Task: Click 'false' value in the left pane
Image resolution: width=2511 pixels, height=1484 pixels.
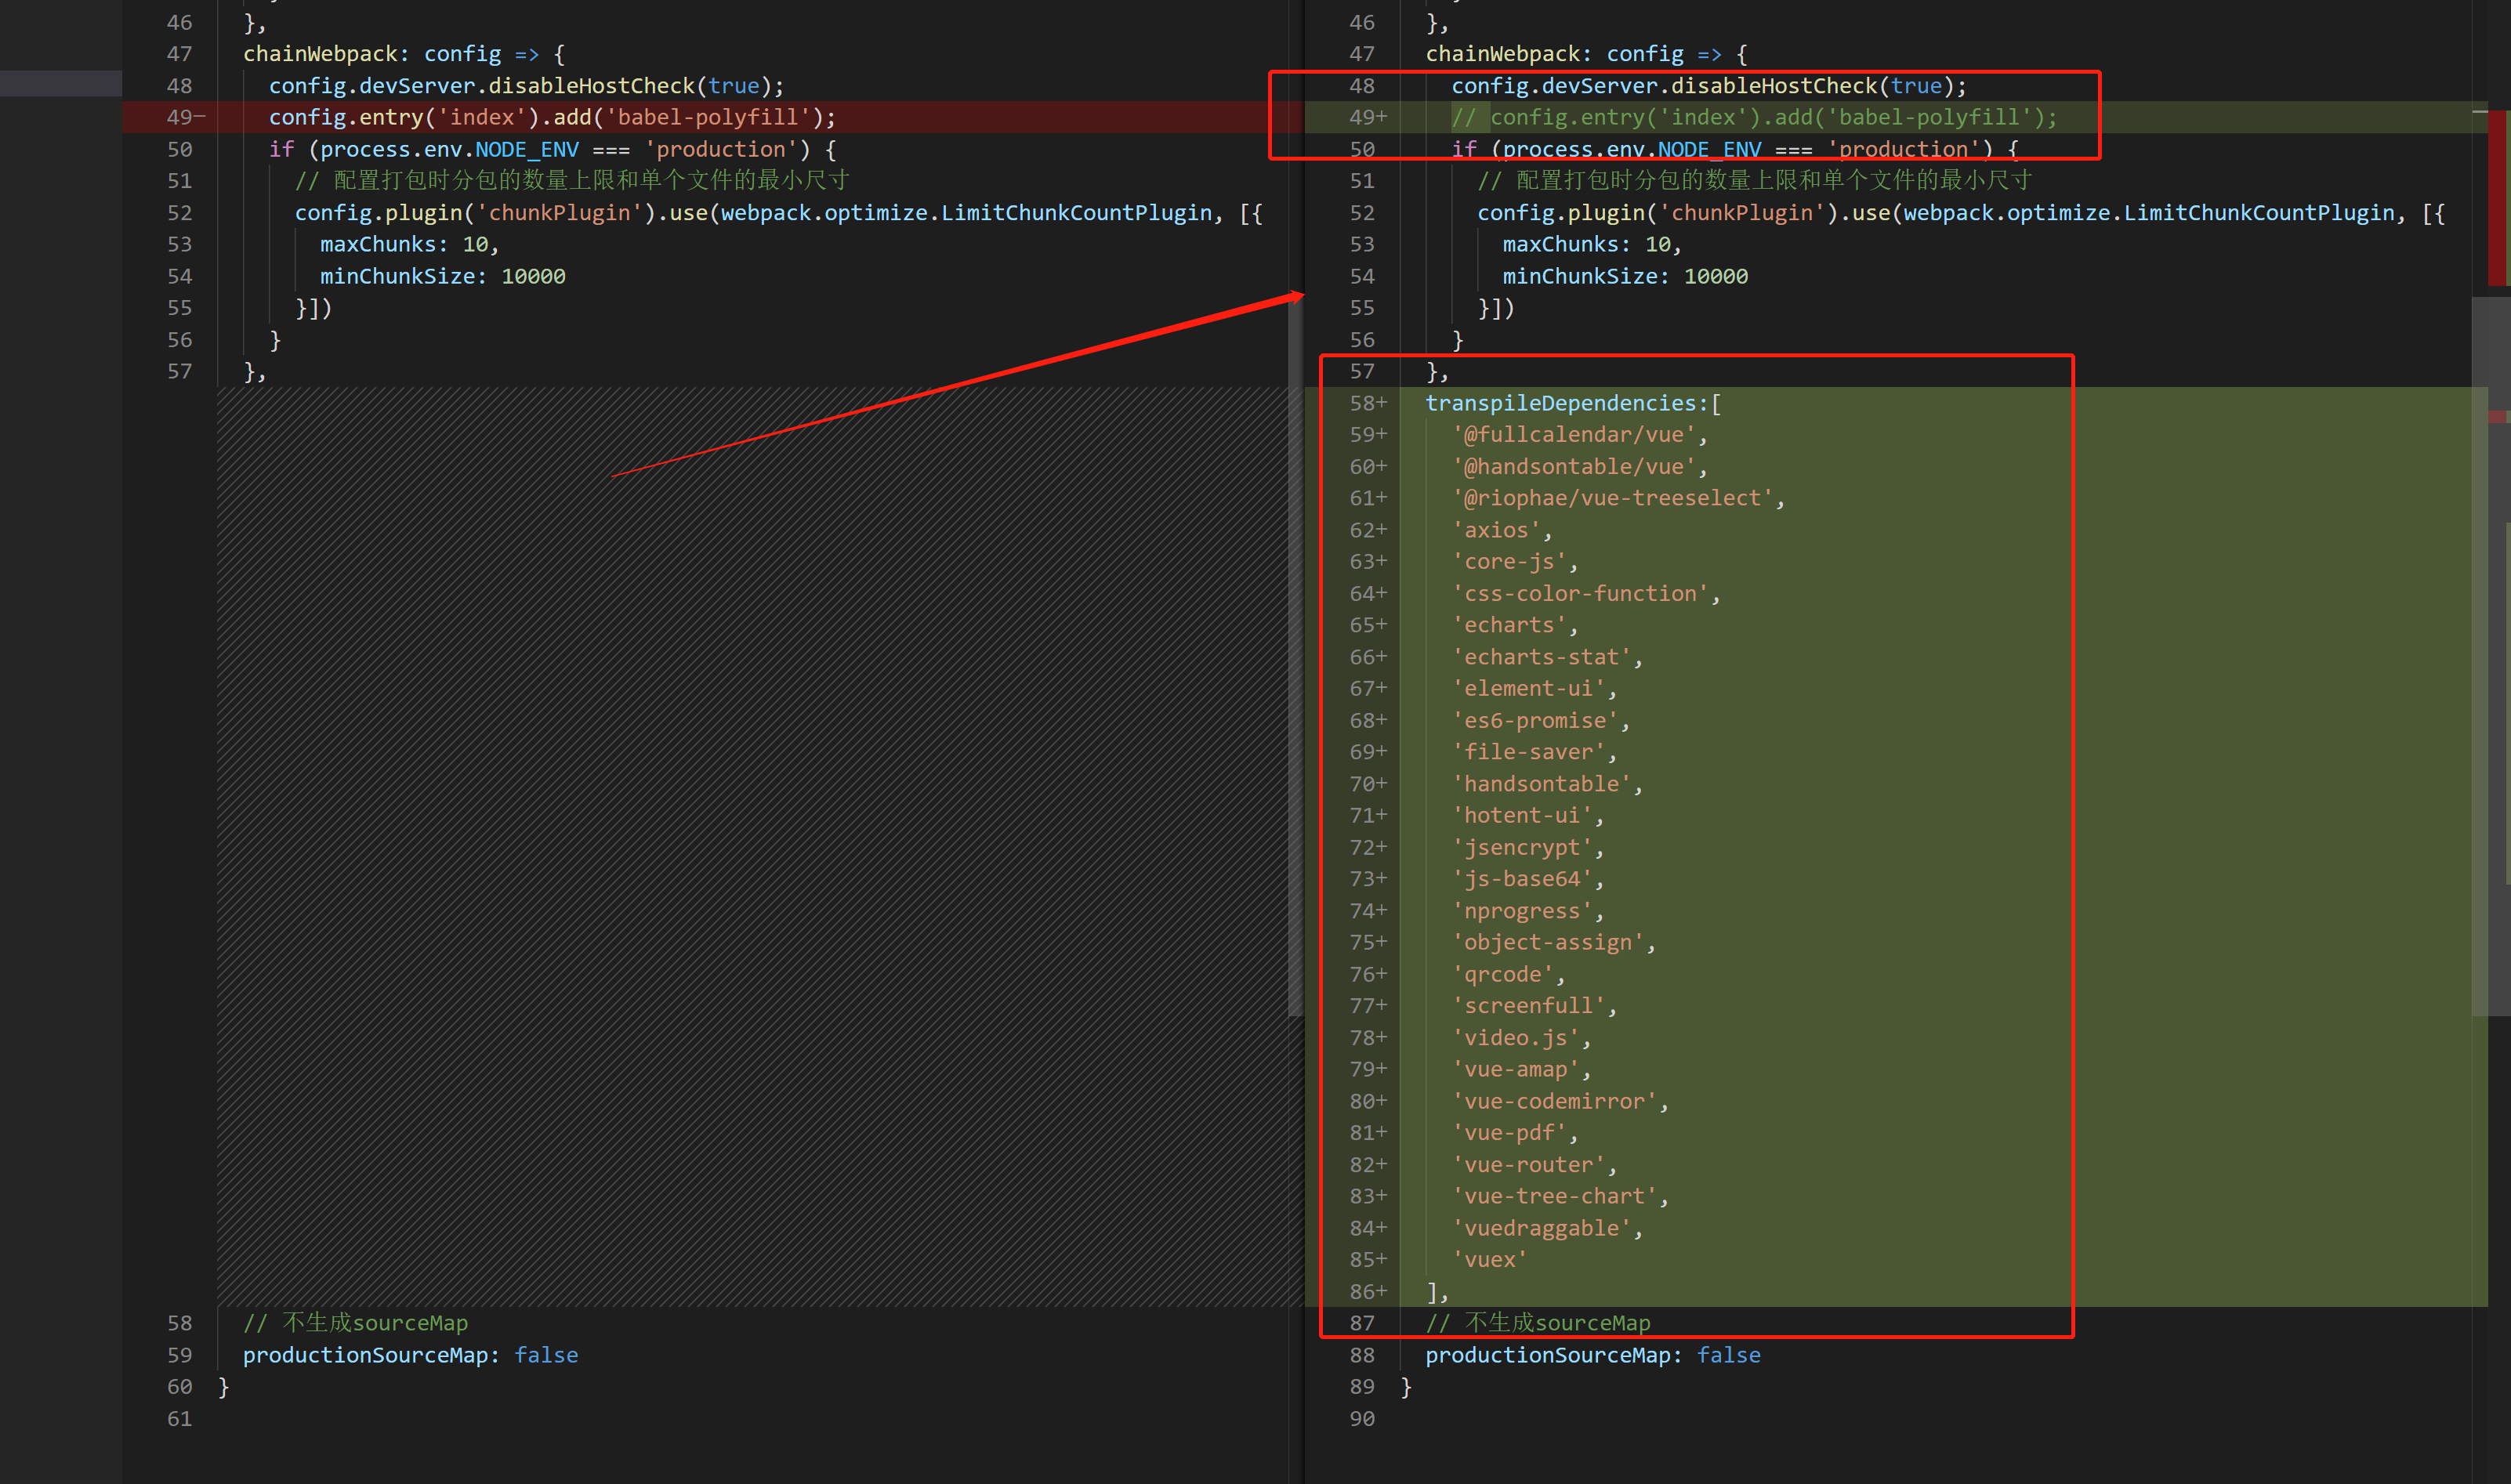Action: (x=546, y=1355)
